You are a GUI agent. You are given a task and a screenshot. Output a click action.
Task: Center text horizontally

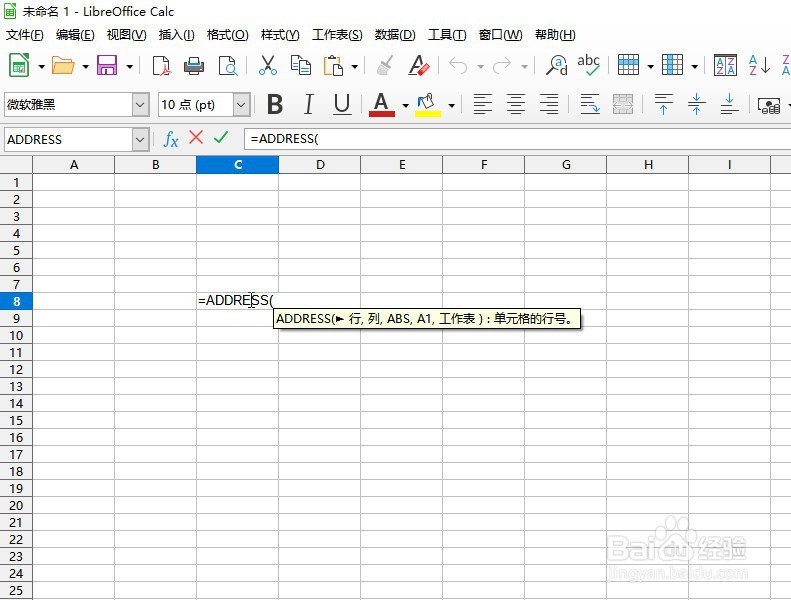pos(516,105)
